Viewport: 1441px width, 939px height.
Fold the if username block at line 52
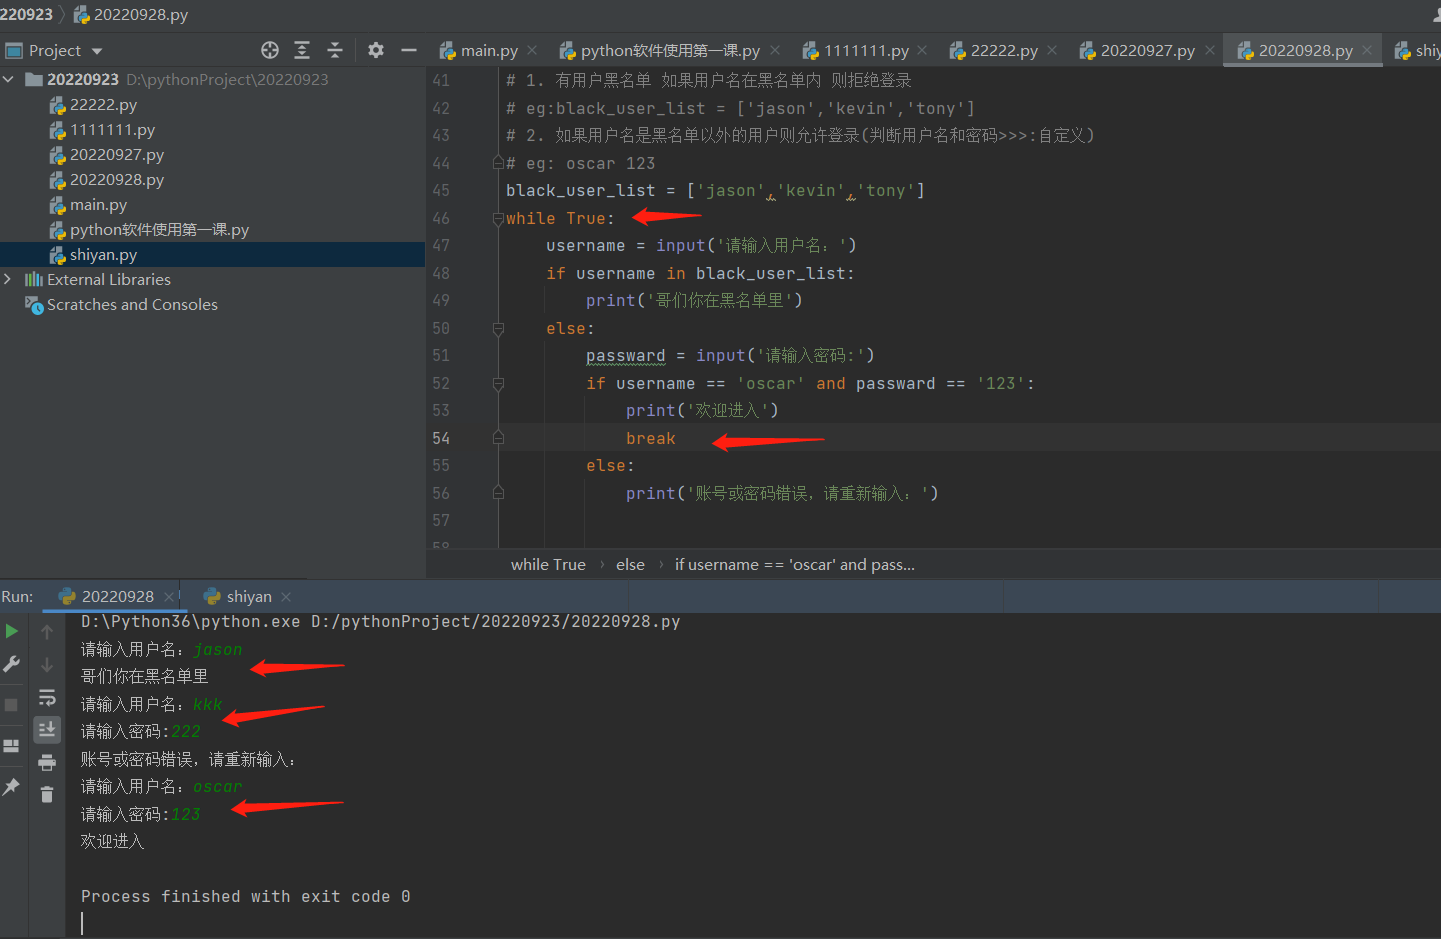498,383
